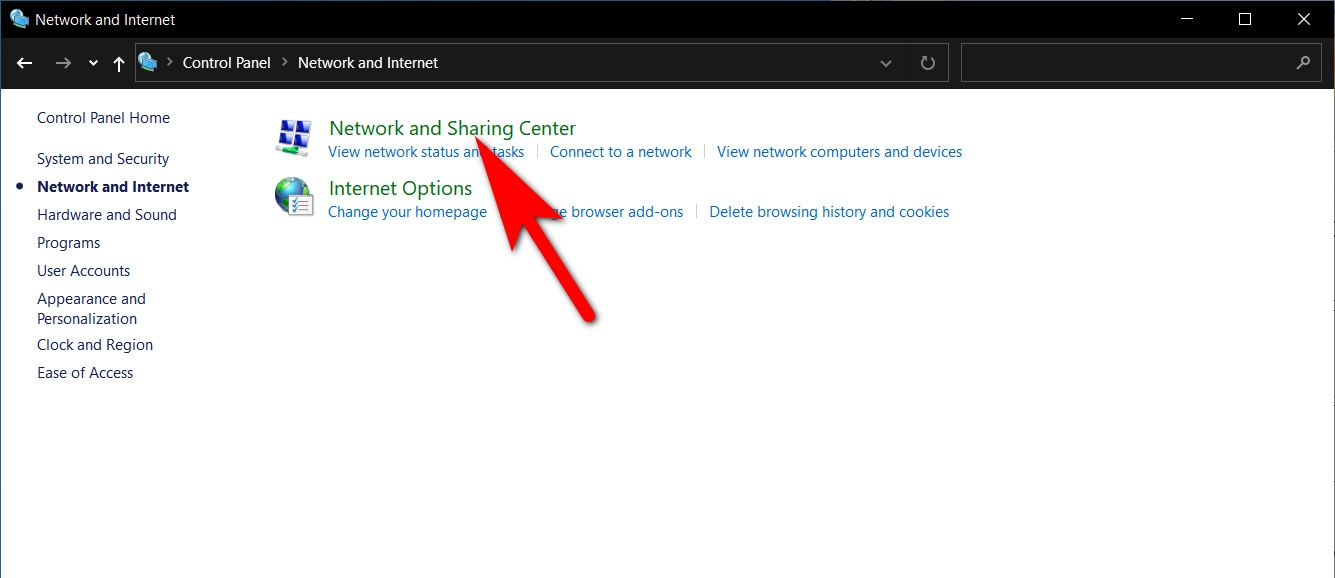This screenshot has width=1335, height=578.
Task: Open User Accounts category
Action: [x=84, y=271]
